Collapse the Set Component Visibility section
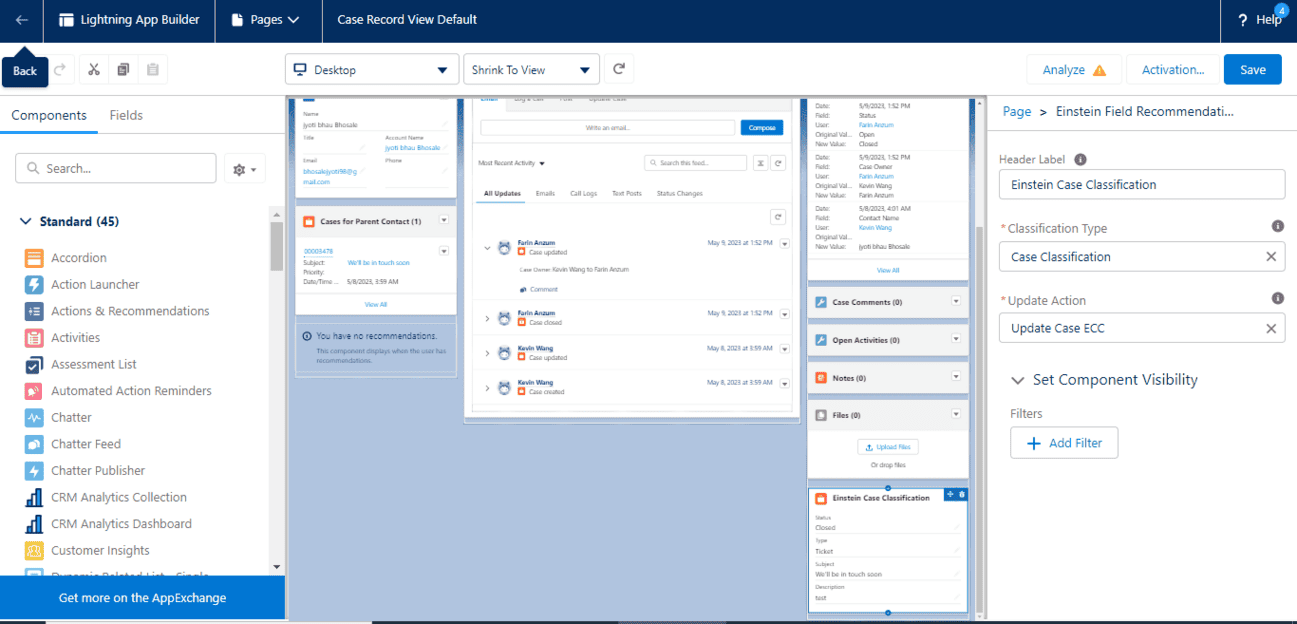 pos(1018,380)
